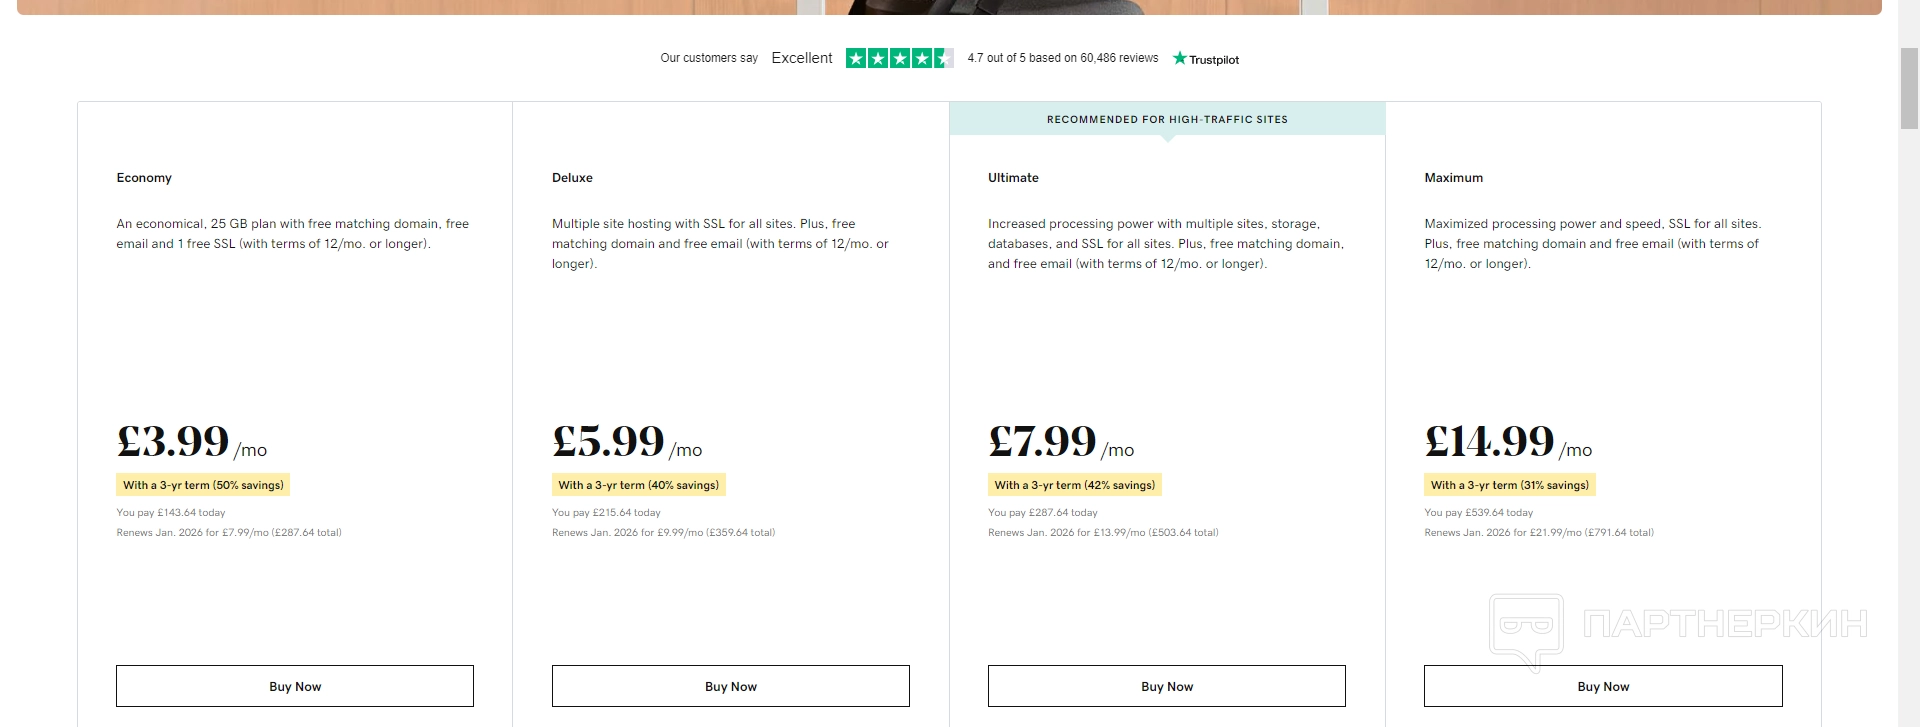Click Buy Now for Deluxe plan
The height and width of the screenshot is (727, 1920).
click(x=730, y=686)
